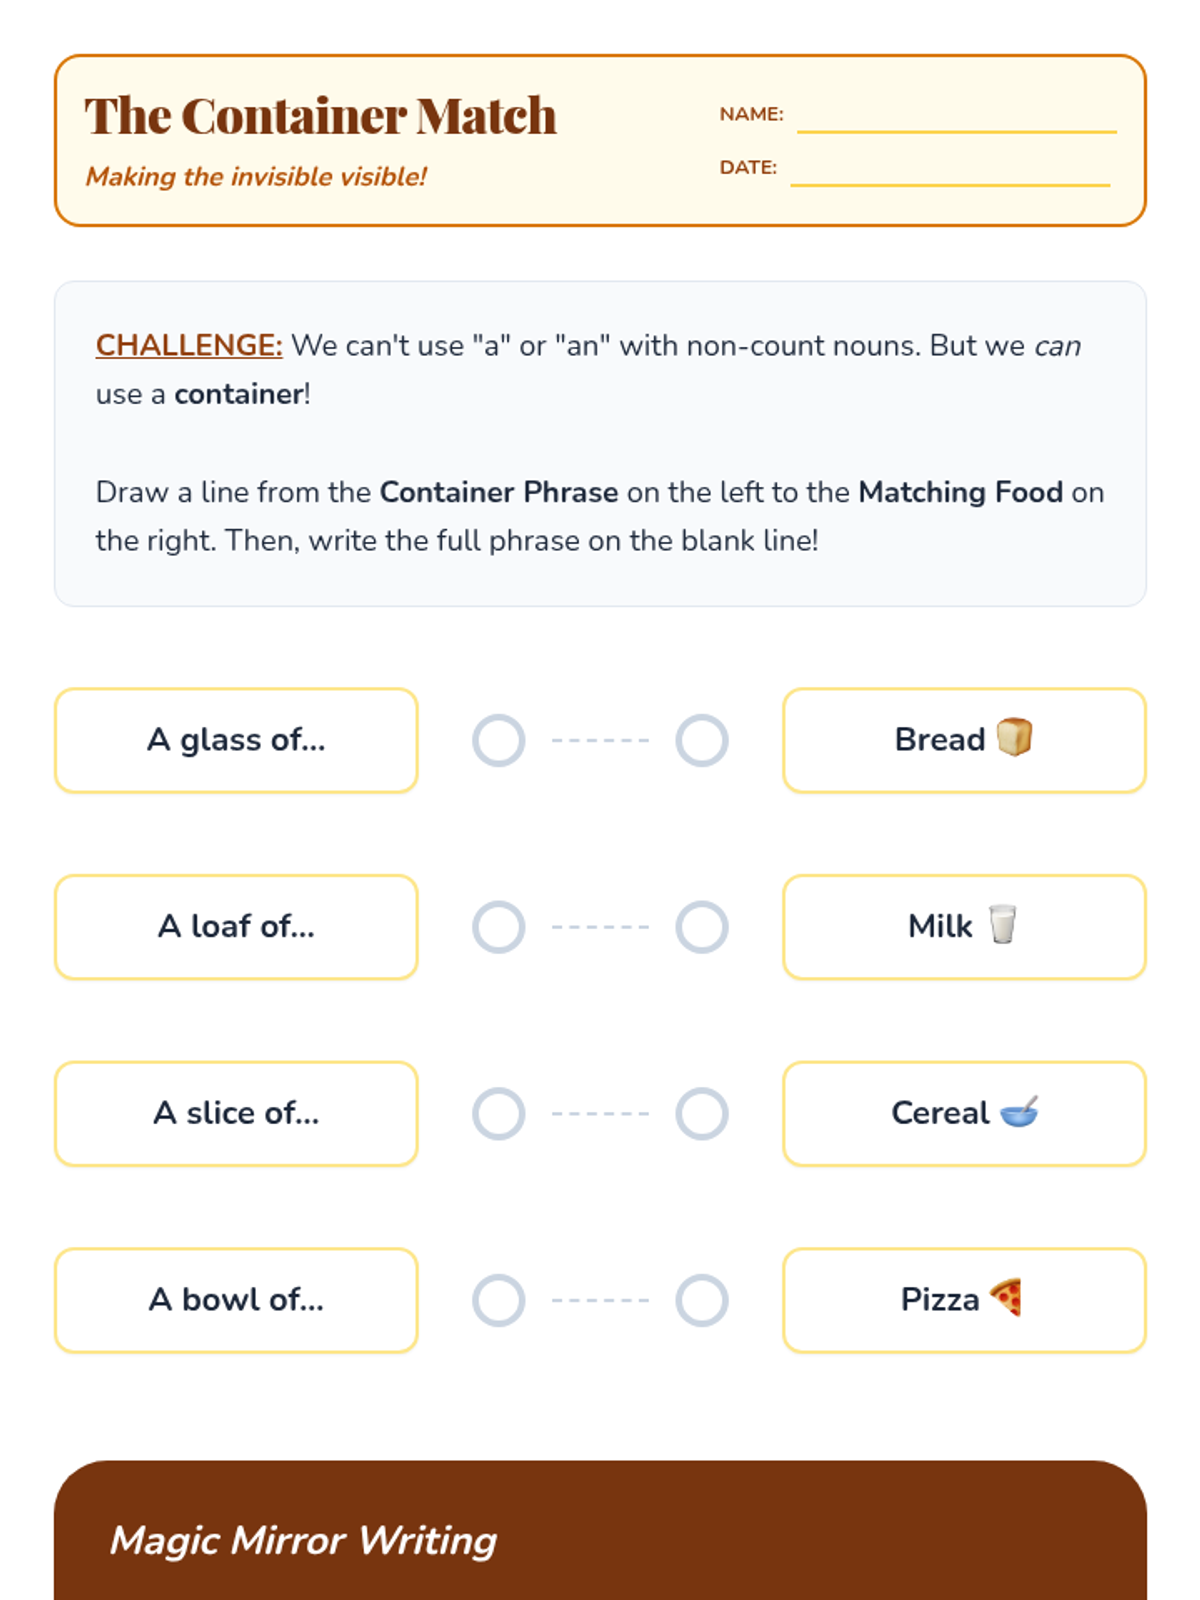Viewport: 1200px width, 1600px height.
Task: Select the connector circle beside Milk
Action: 702,927
